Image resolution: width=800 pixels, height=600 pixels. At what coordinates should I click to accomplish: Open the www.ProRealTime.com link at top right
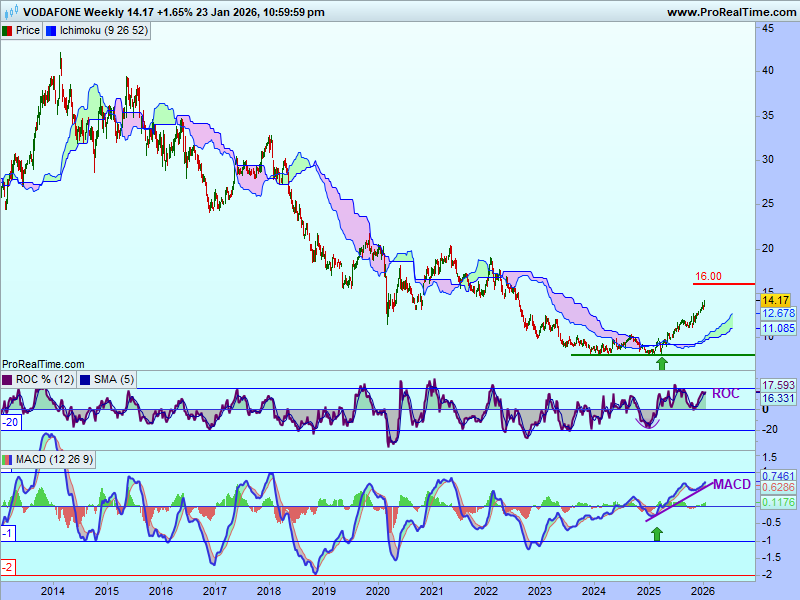point(729,12)
